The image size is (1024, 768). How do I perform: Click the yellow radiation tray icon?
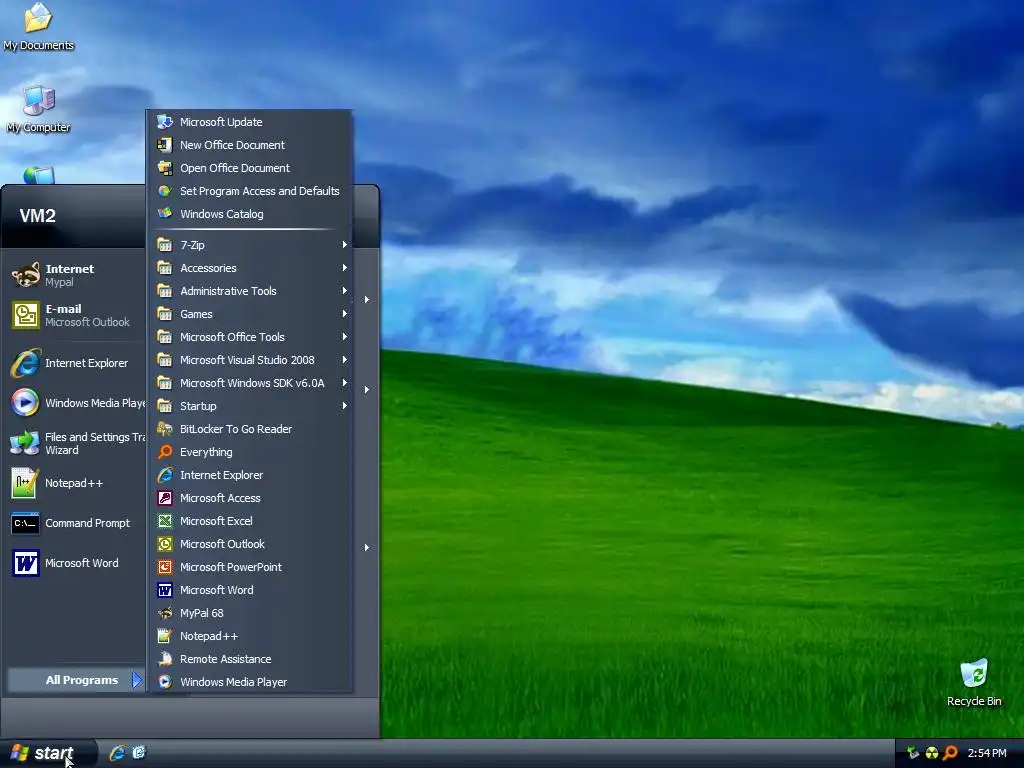[932, 754]
